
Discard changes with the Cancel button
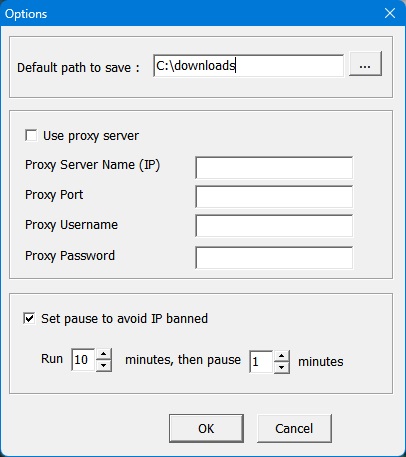pyautogui.click(x=294, y=428)
